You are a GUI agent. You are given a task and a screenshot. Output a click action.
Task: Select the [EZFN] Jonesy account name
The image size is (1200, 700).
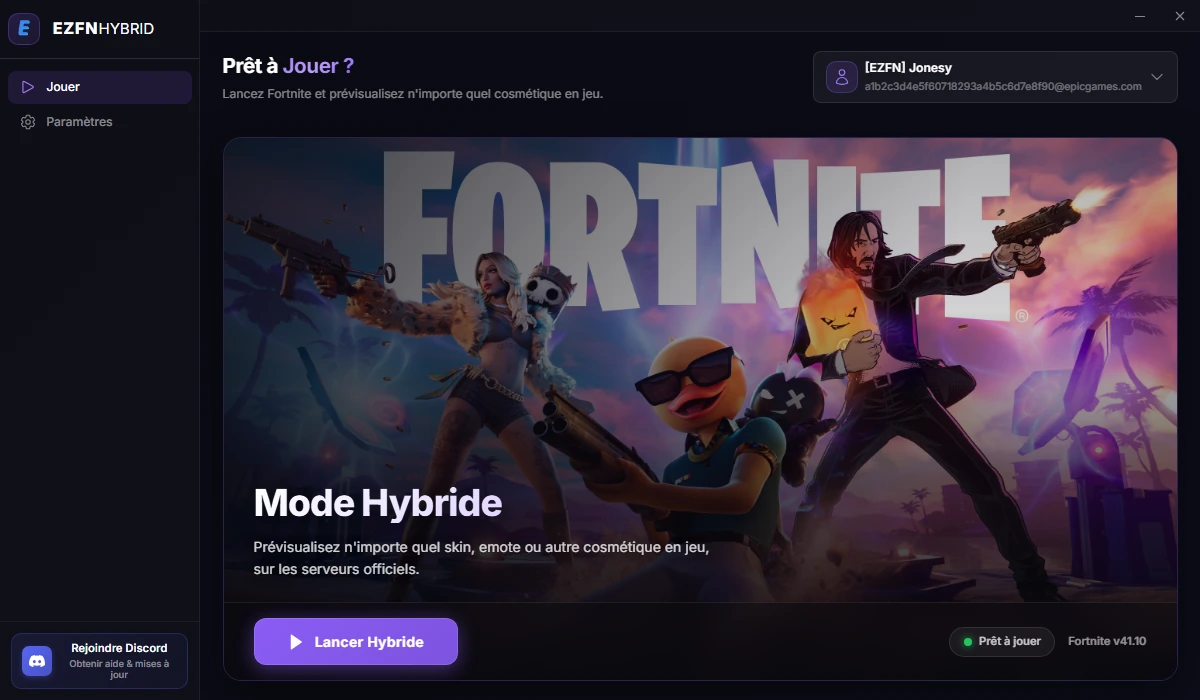[x=908, y=68]
